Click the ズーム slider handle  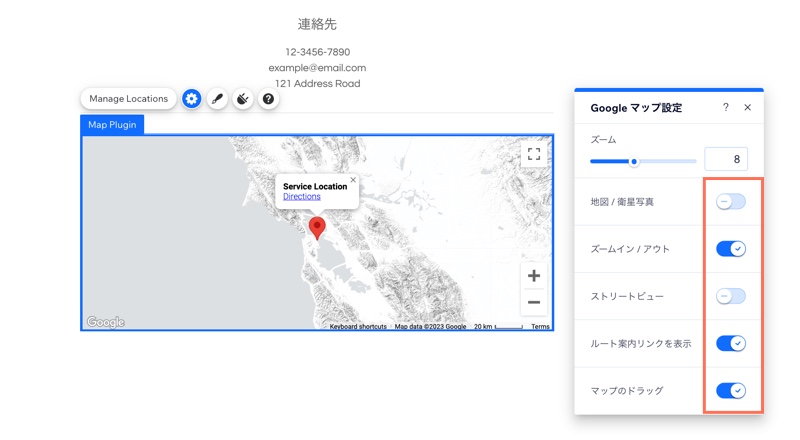coord(634,161)
